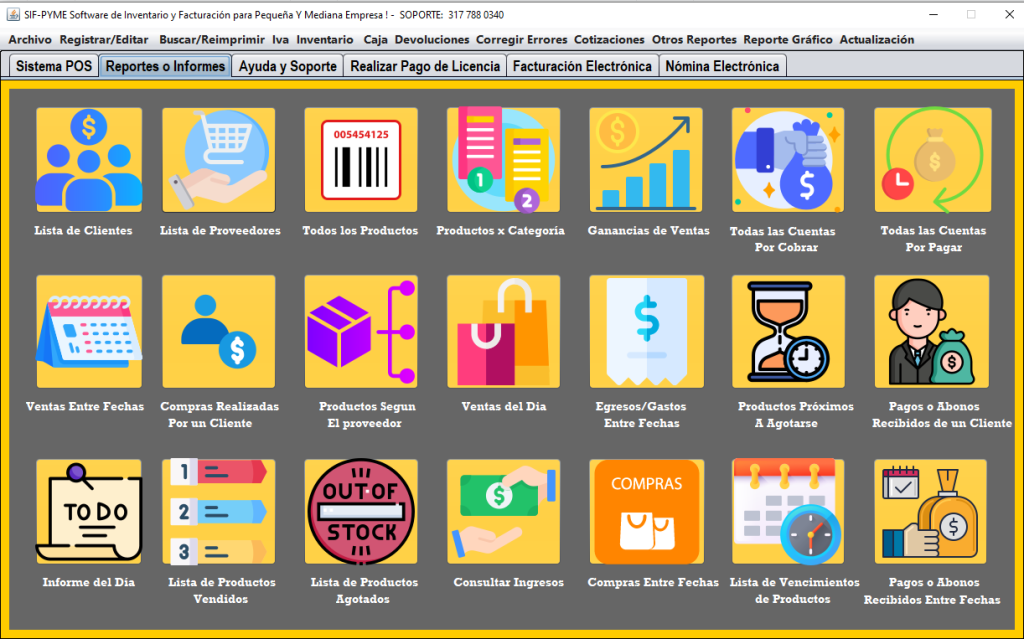The height and width of the screenshot is (639, 1024).
Task: Launch Ventas del Día shopping bags icon
Action: coord(503,331)
